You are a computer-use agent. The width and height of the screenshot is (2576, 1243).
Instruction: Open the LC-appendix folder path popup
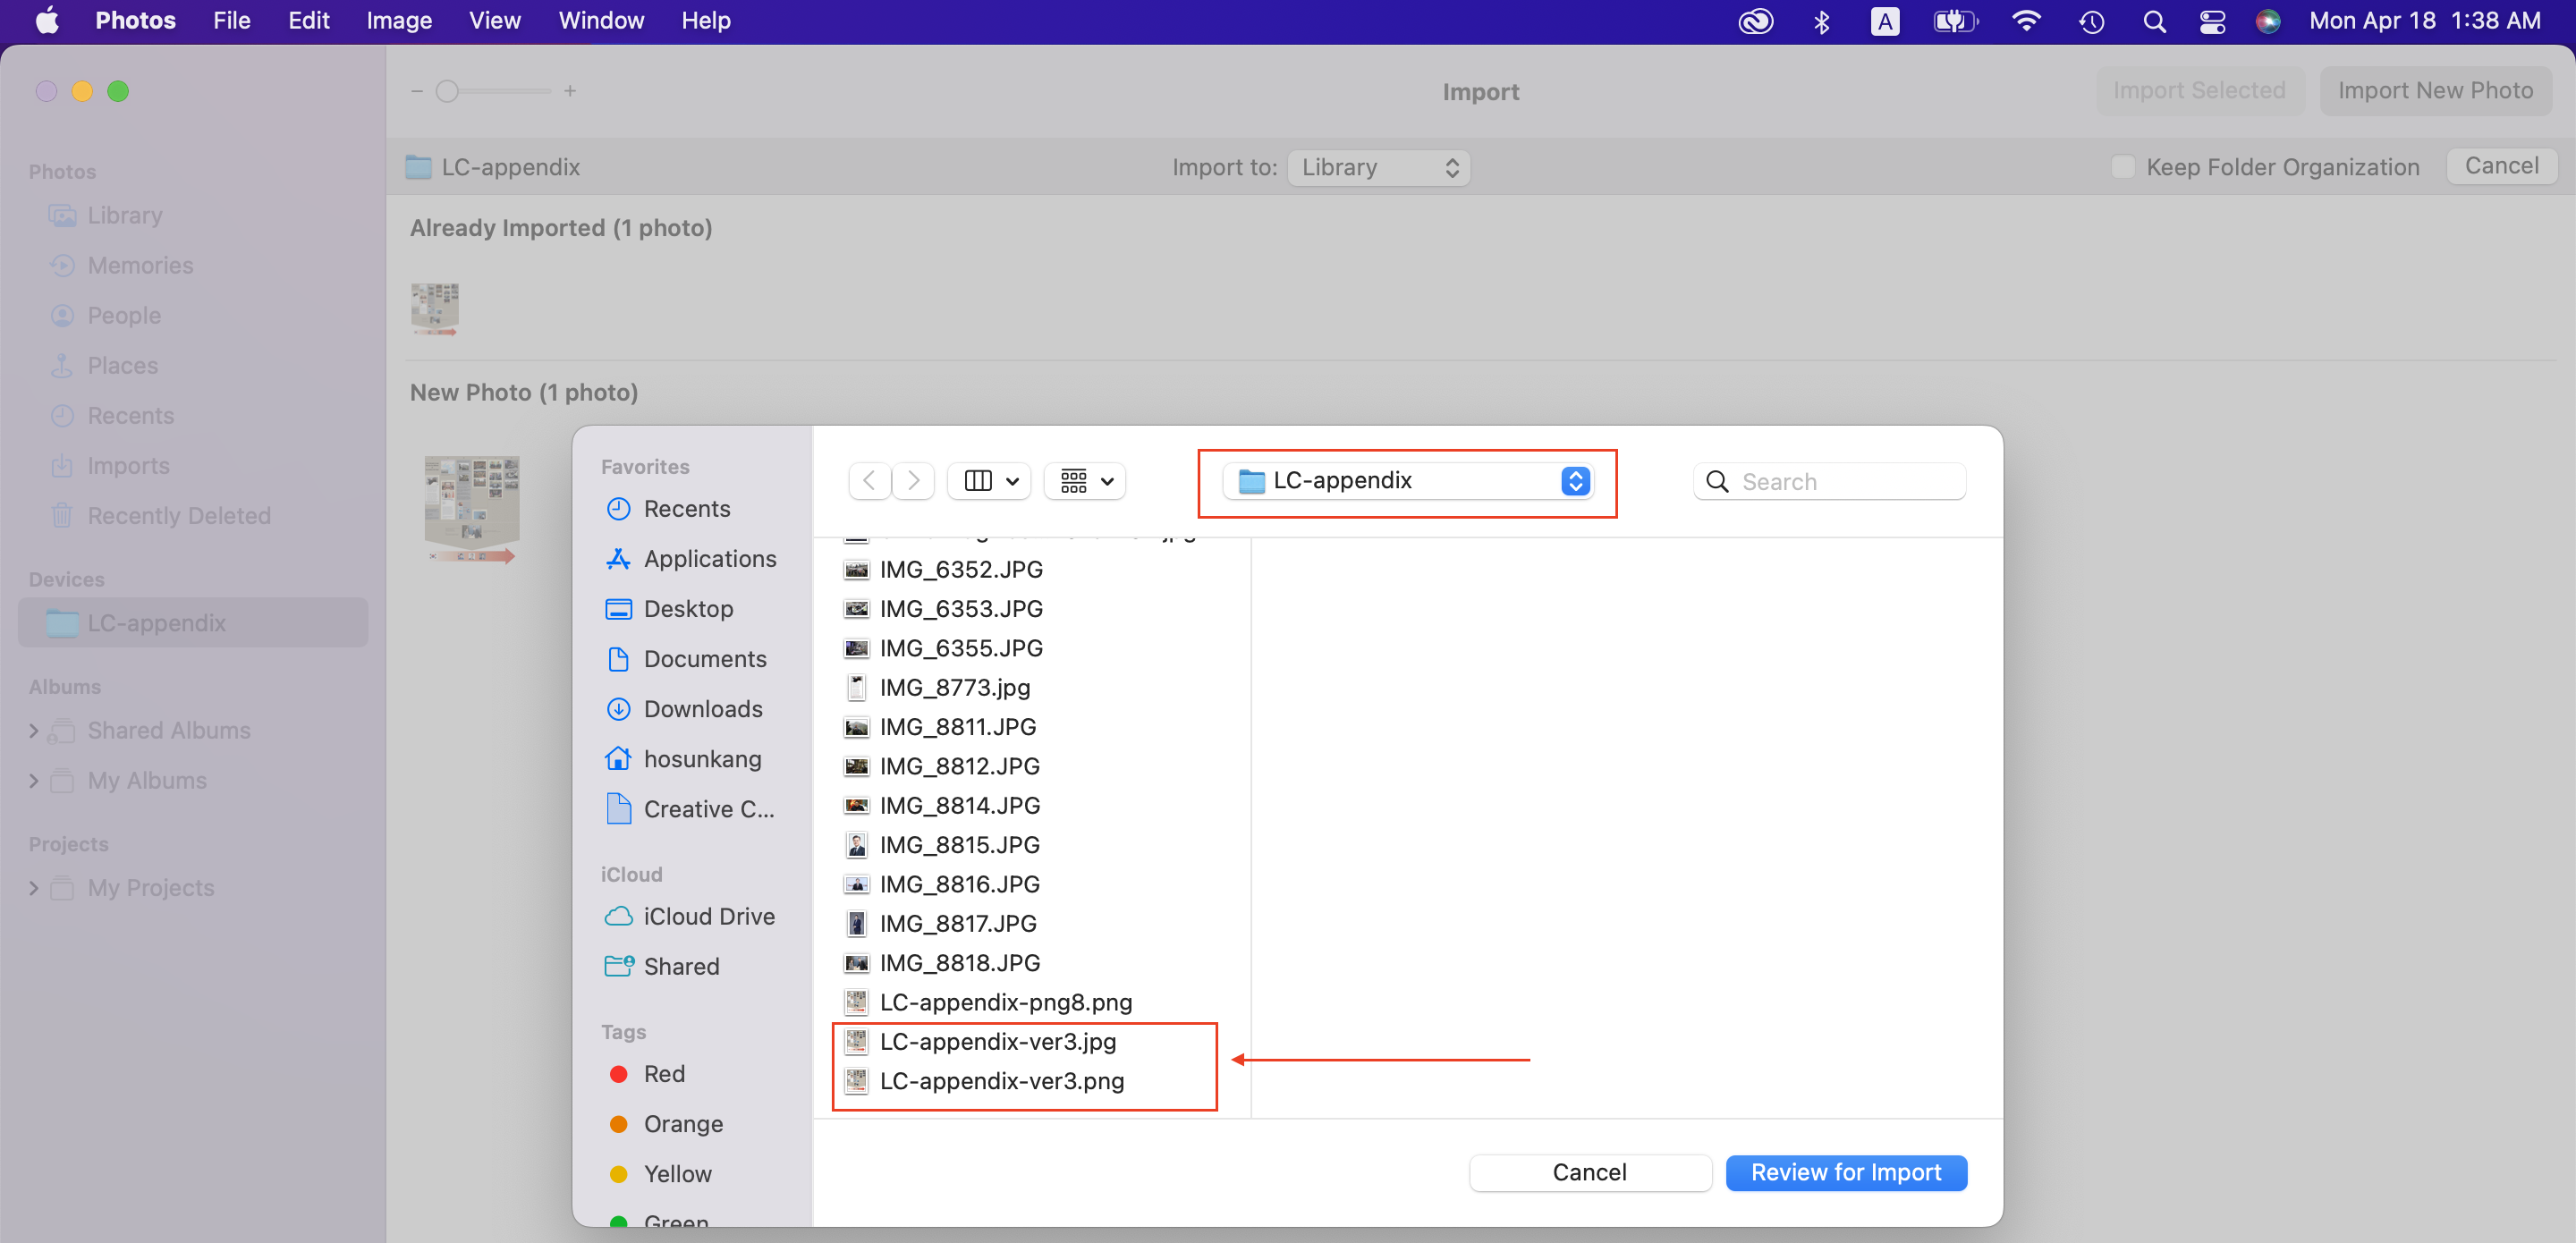point(1408,481)
